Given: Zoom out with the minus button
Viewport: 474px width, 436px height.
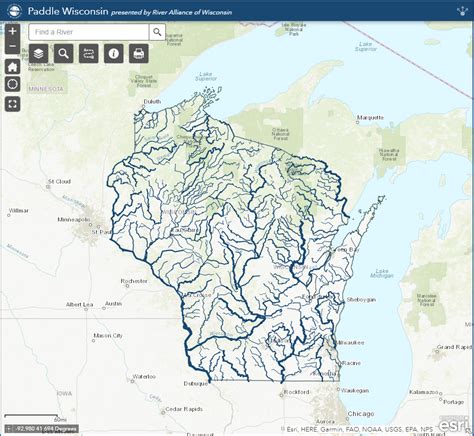Looking at the screenshot, I should (13, 46).
